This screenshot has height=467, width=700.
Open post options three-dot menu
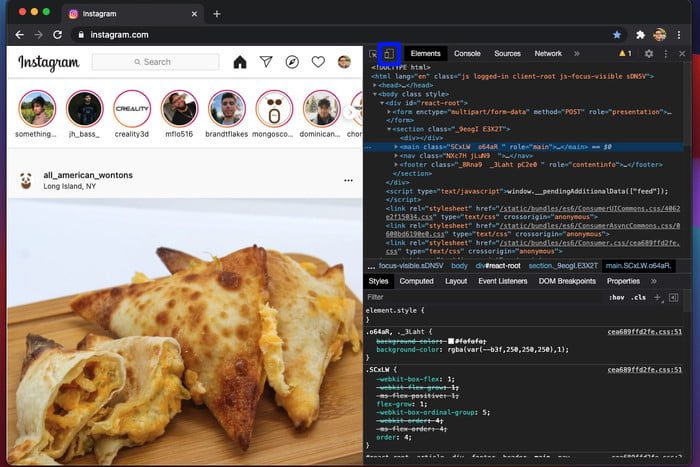point(348,180)
